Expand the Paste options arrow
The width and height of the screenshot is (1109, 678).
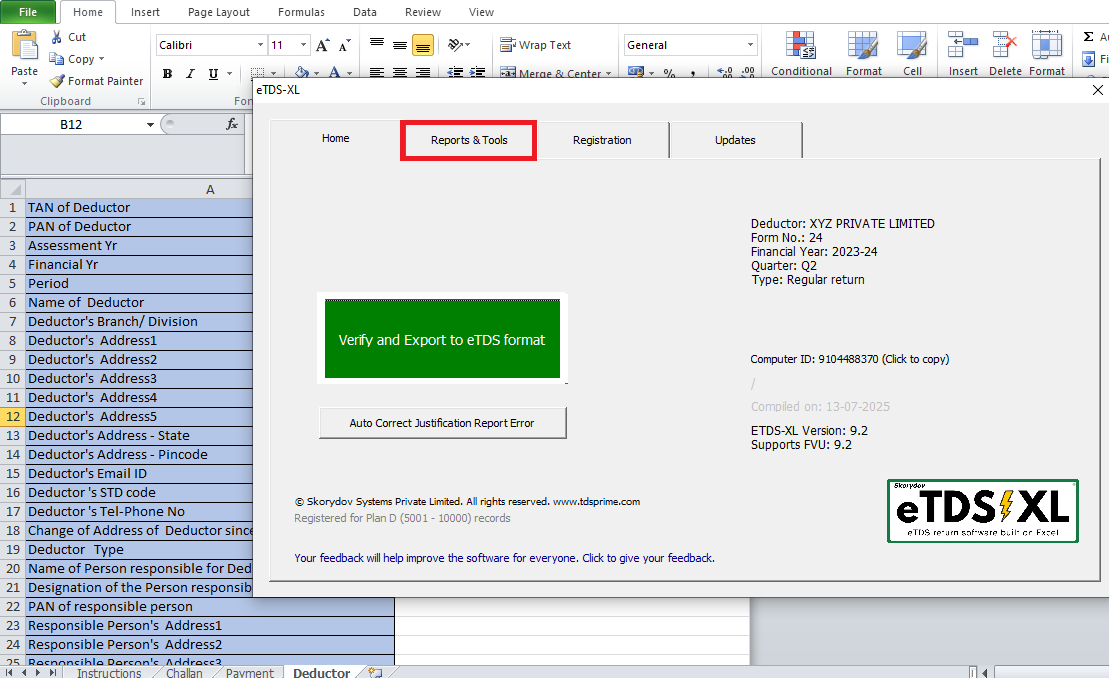[x=24, y=83]
